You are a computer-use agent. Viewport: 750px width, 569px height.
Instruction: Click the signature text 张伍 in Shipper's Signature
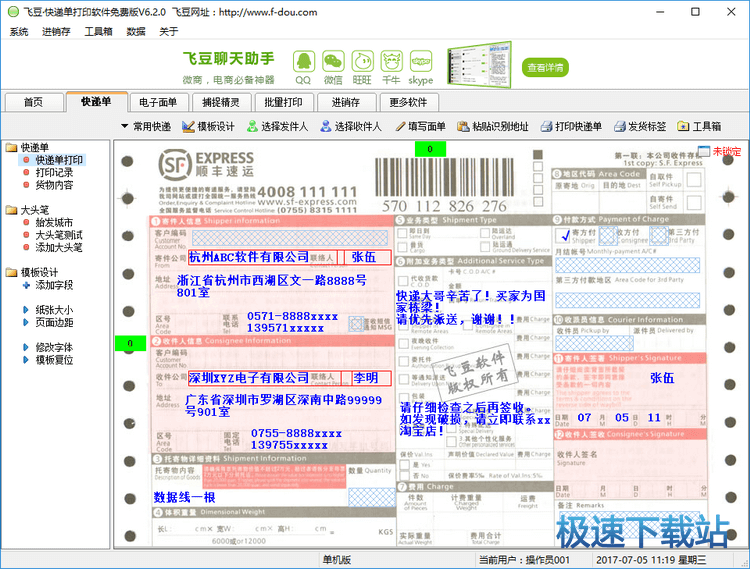click(662, 378)
